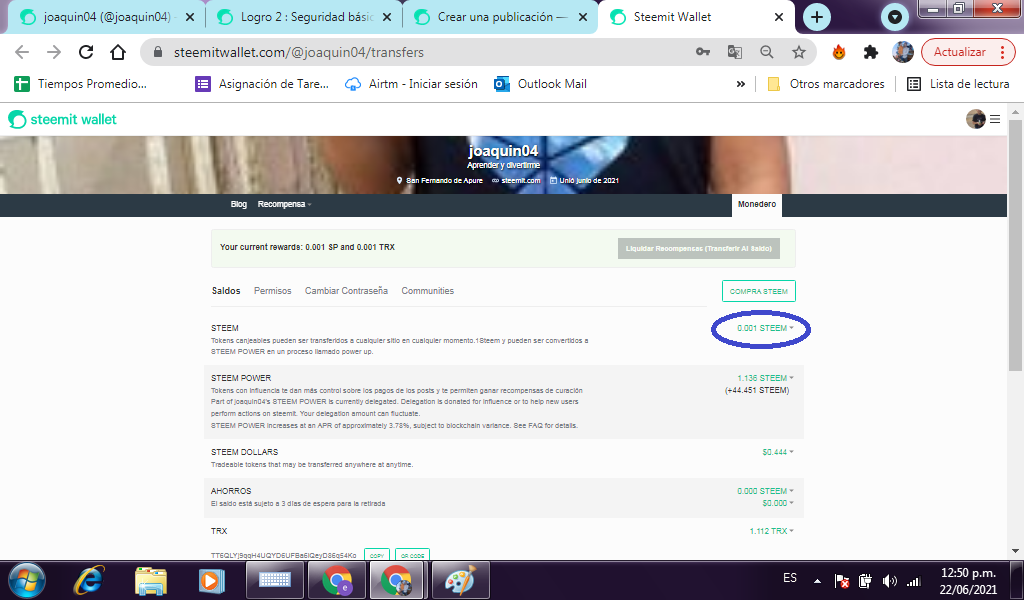Screen dimensions: 1024x600
Task: Open the Communities tab
Action: tap(427, 291)
